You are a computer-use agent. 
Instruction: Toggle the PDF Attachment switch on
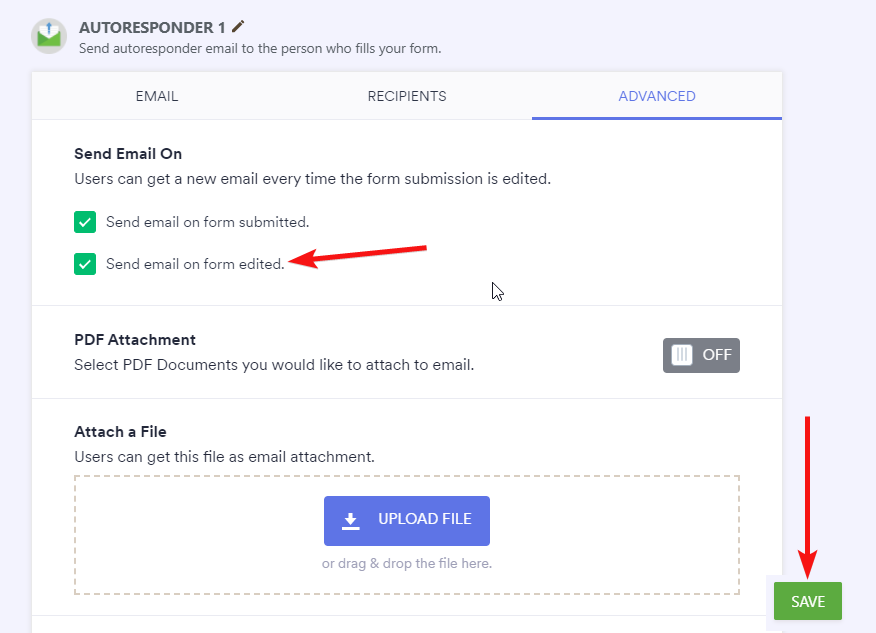point(701,355)
